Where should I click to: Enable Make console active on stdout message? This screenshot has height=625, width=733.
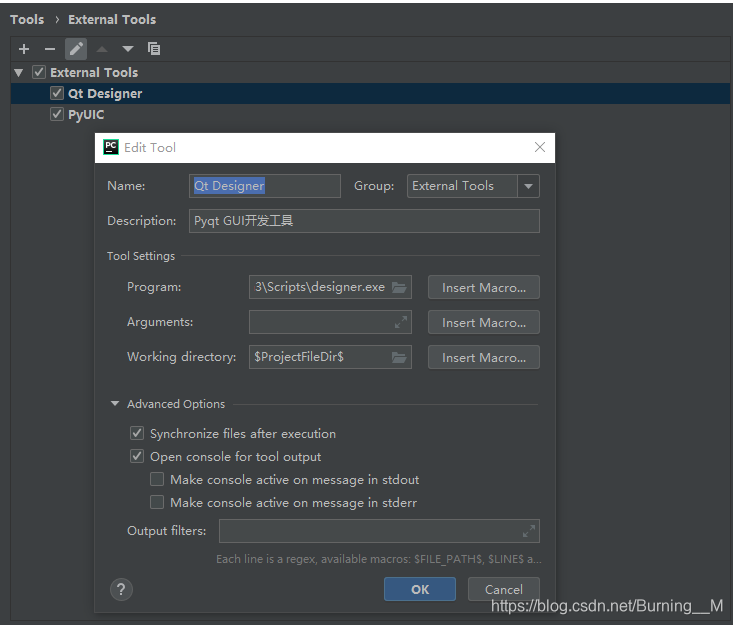click(157, 479)
